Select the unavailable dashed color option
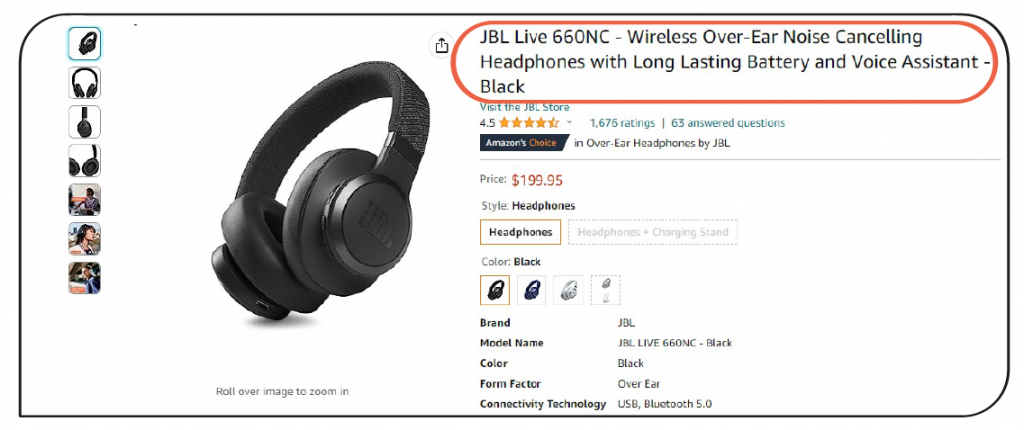Screen dimensions: 1024x430 click(x=606, y=289)
